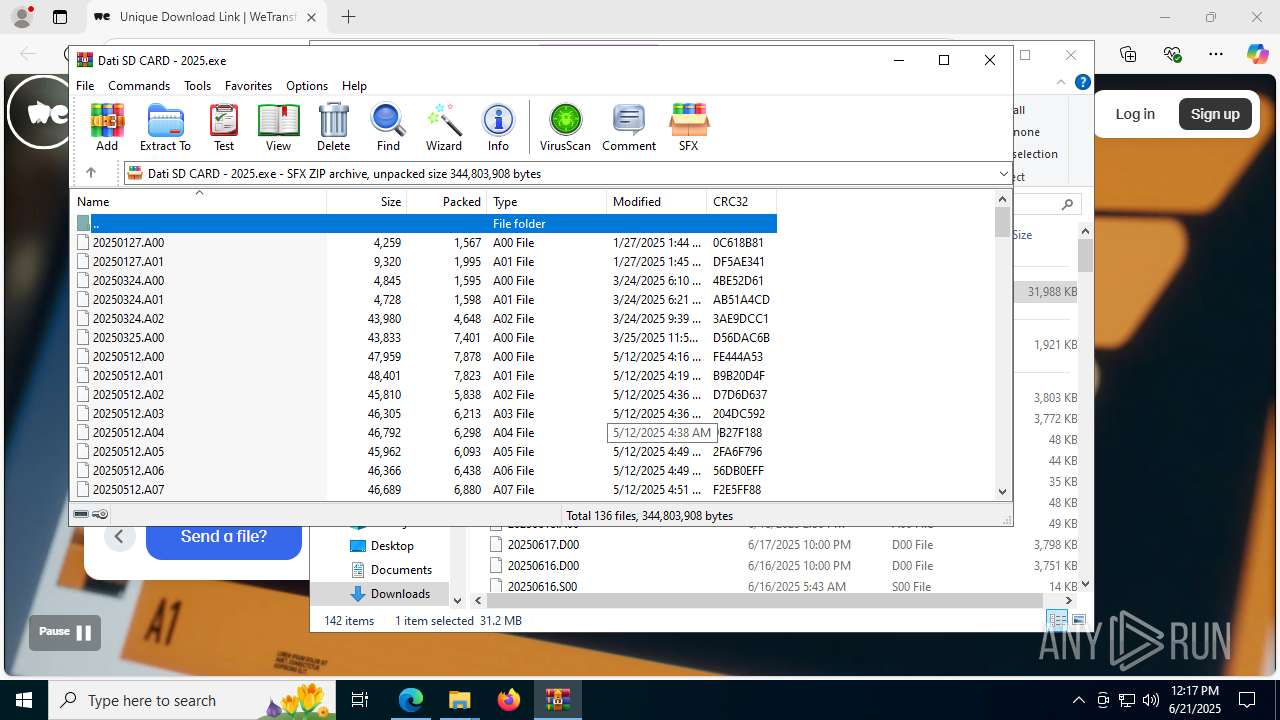This screenshot has height=720, width=1280.
Task: Click the Explorer help question mark icon
Action: coord(1082,82)
